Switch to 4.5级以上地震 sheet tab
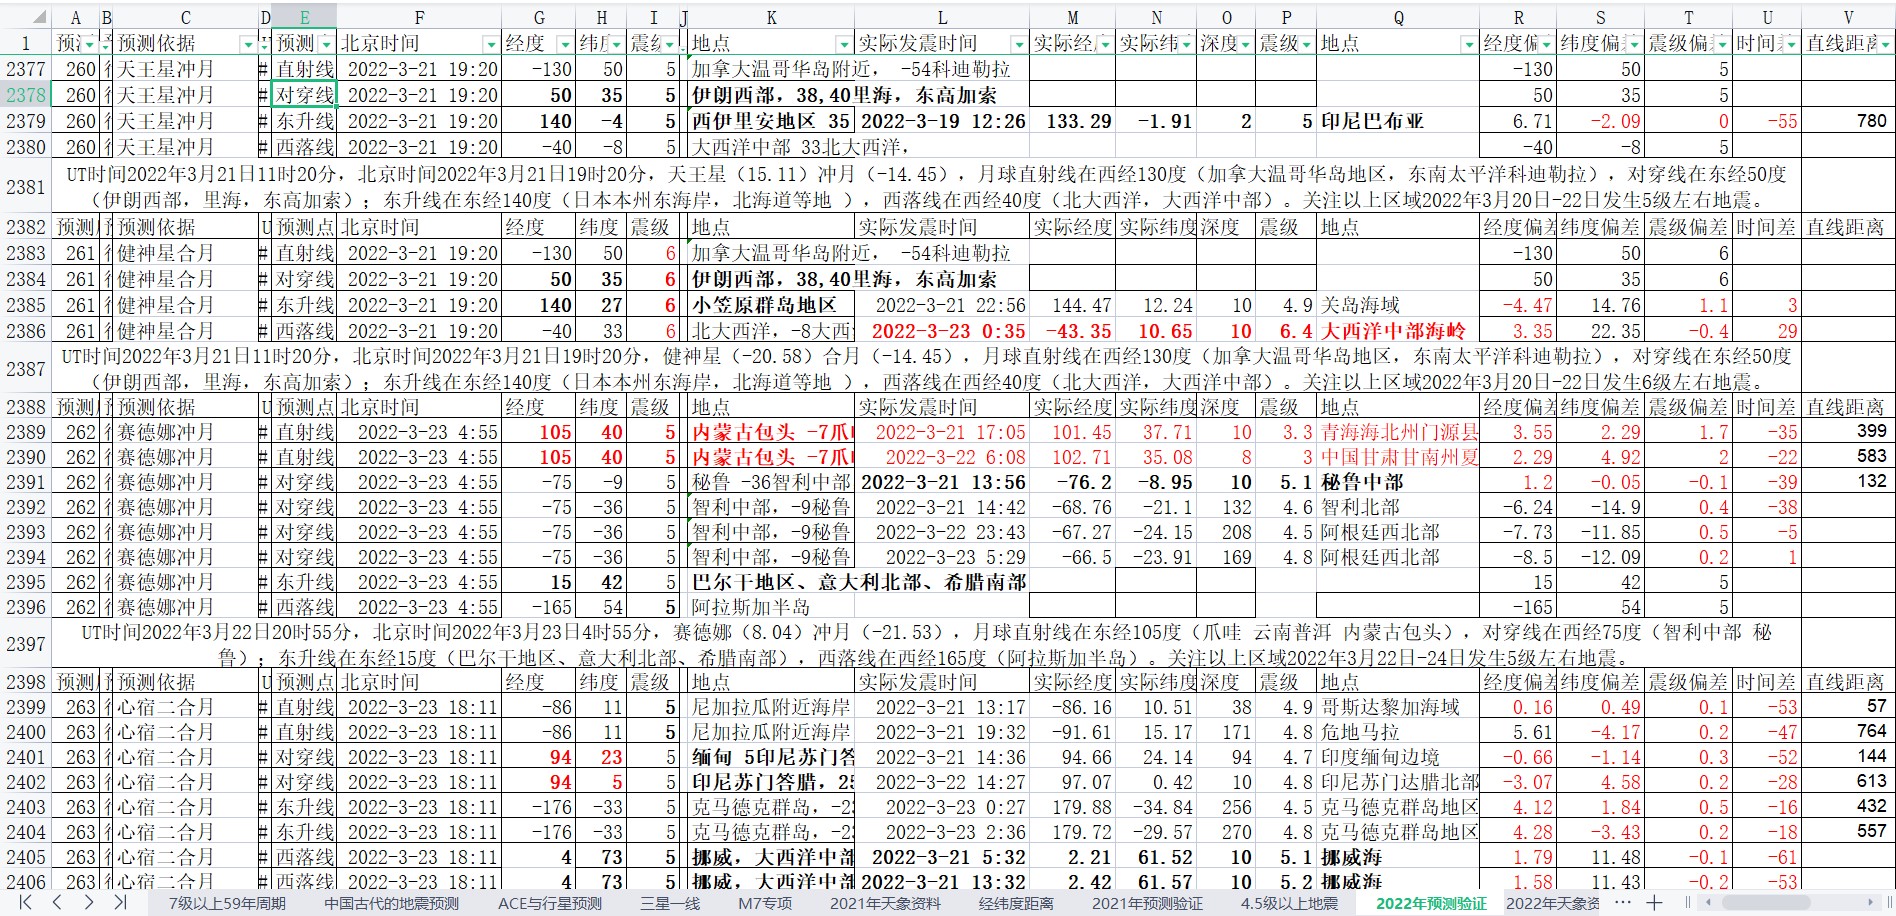Screen dimensions: 1896x916 1289,903
